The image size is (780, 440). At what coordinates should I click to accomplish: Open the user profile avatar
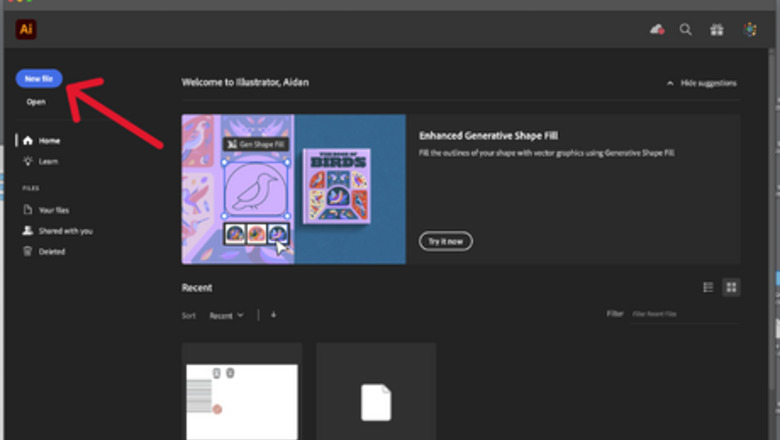pyautogui.click(x=750, y=30)
